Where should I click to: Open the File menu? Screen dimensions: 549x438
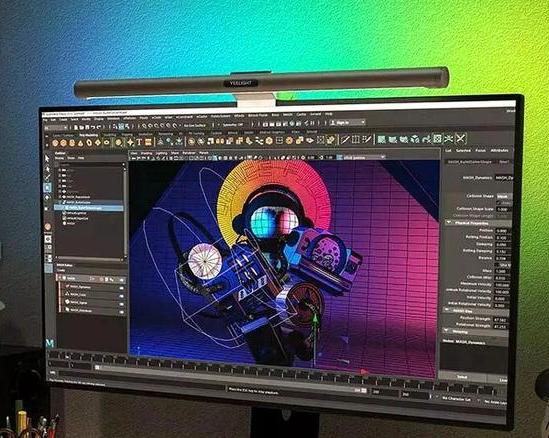[x=46, y=120]
